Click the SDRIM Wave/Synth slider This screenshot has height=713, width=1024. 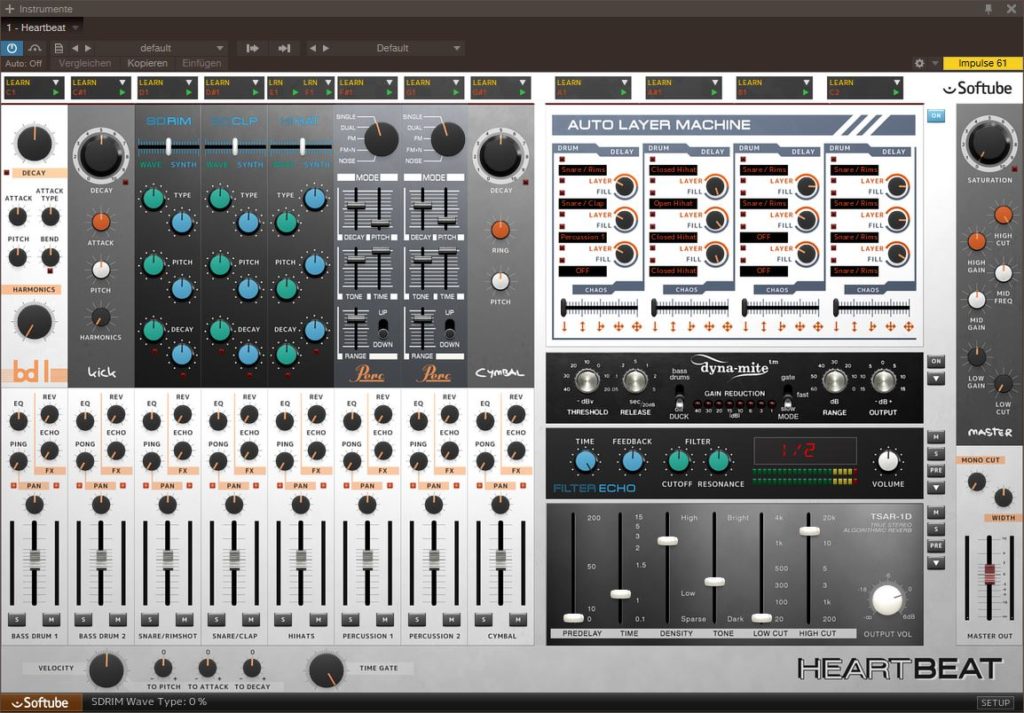(x=168, y=145)
